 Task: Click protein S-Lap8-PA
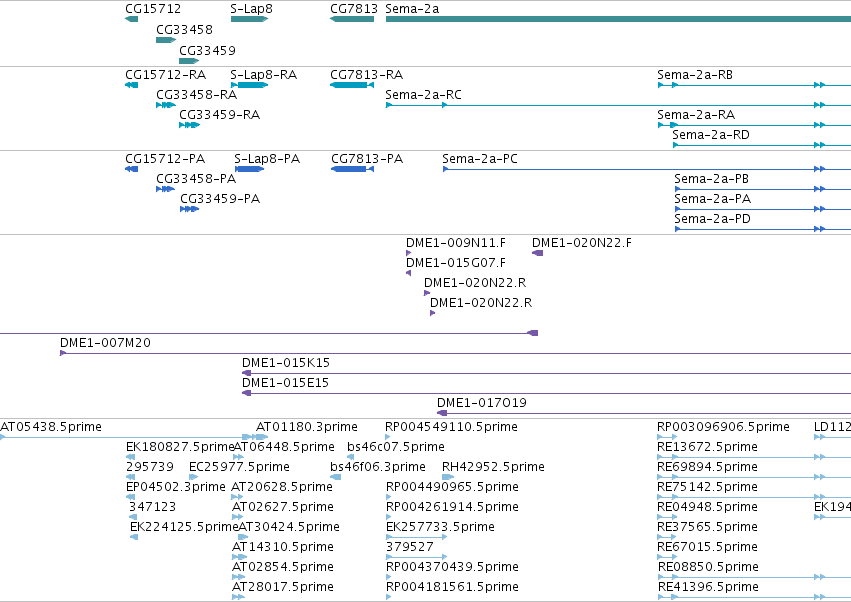267,159
